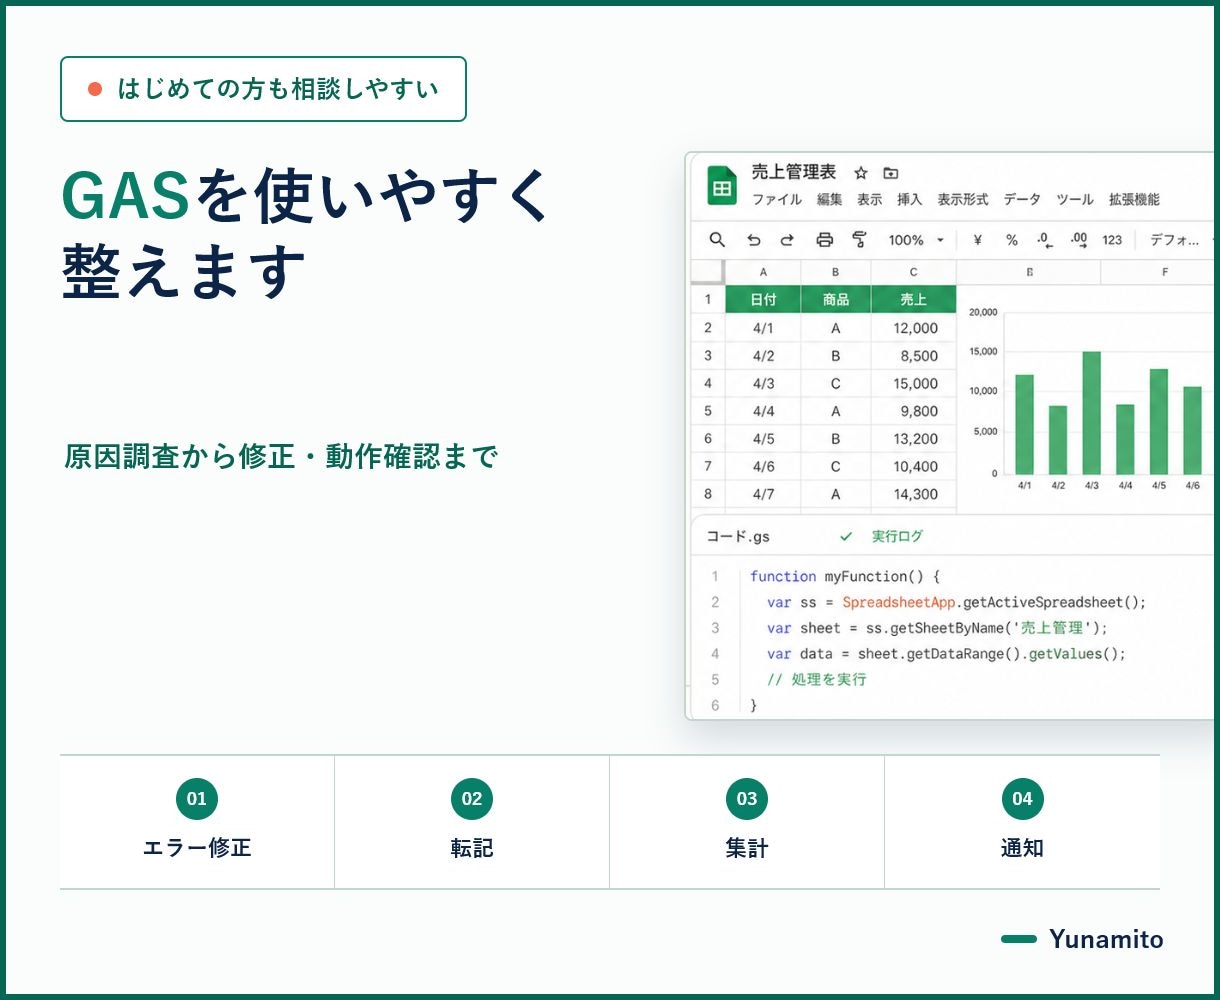This screenshot has height=1000, width=1220.
Task: Click the redo arrow in the toolbar
Action: point(787,240)
